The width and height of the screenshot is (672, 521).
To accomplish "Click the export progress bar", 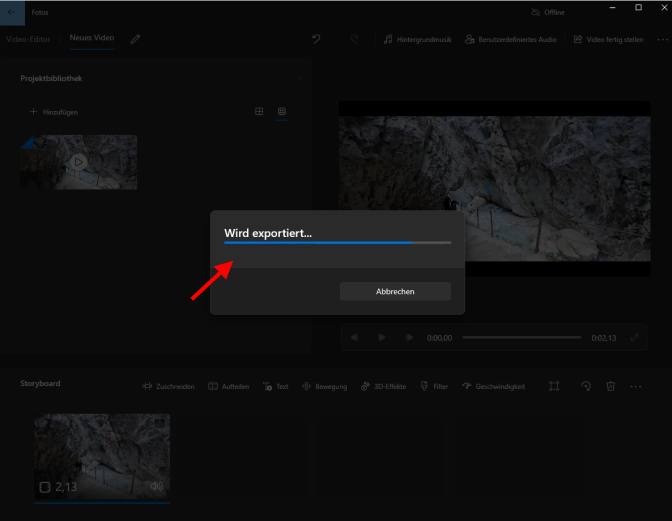I will pos(337,242).
